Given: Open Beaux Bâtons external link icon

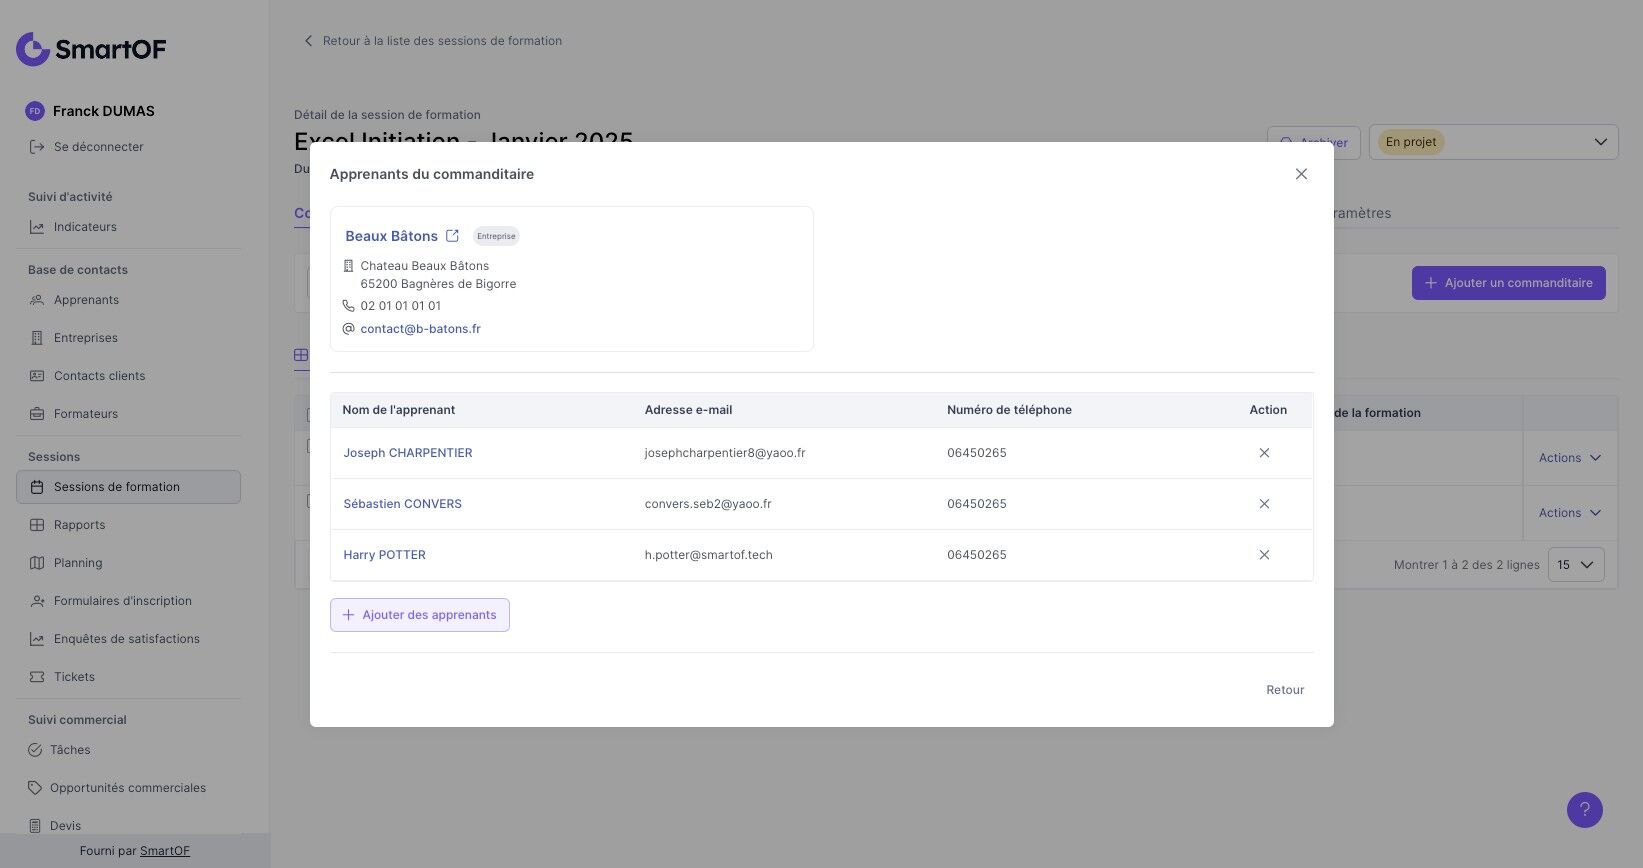Looking at the screenshot, I should [452, 236].
